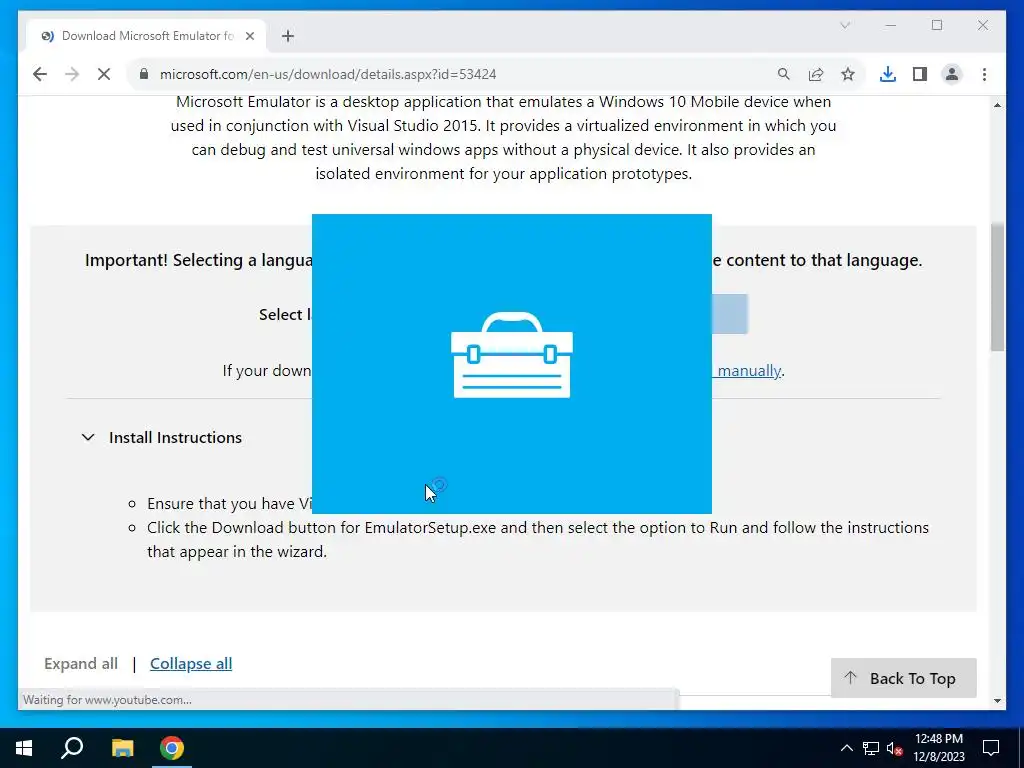The height and width of the screenshot is (768, 1024).
Task: Click the EmulatorSetup.exe instruction bullet text
Action: click(x=537, y=539)
